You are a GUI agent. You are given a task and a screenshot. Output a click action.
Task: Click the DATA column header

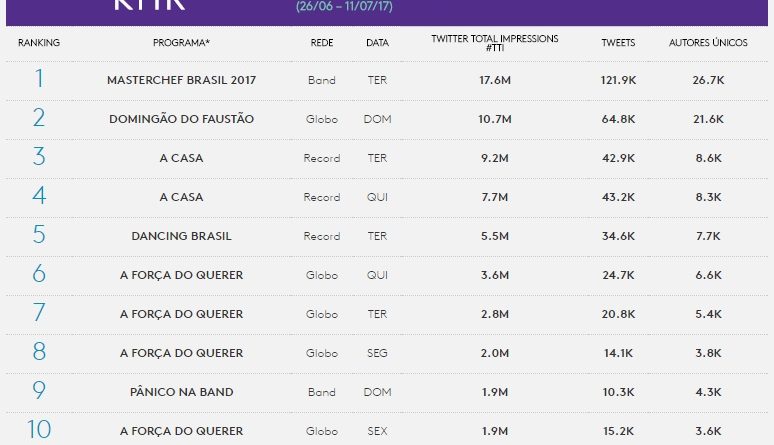coord(377,43)
